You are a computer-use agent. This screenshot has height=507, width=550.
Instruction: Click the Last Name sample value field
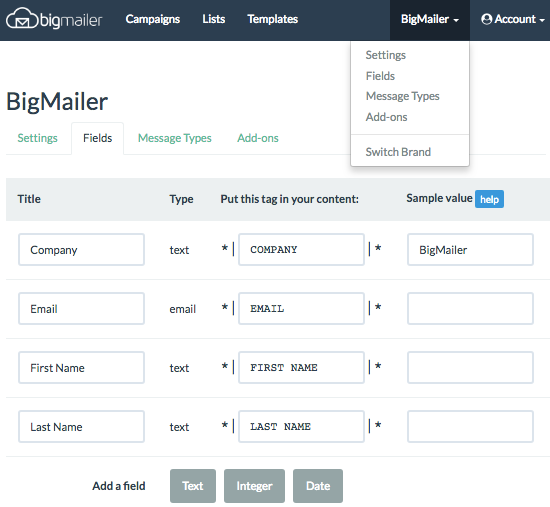(x=470, y=427)
